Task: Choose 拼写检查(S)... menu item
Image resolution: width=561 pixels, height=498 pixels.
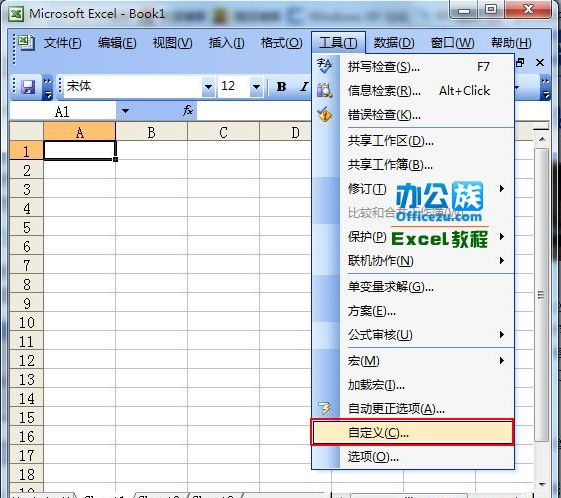Action: click(413, 67)
